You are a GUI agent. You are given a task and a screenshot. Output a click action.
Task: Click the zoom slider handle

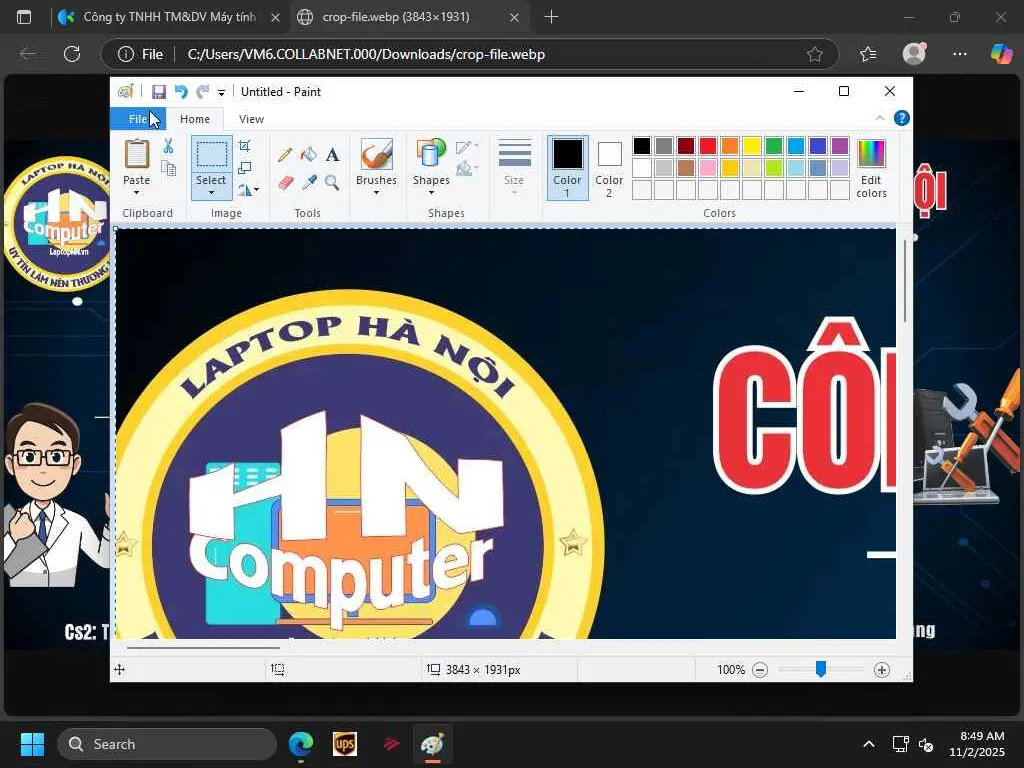coord(821,669)
